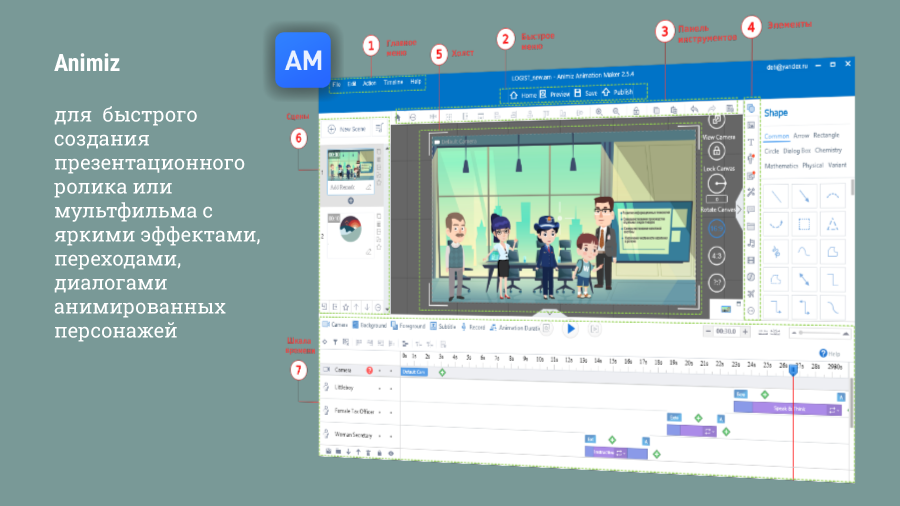Select the Littleboy track row
The width and height of the screenshot is (900, 506).
[360, 388]
